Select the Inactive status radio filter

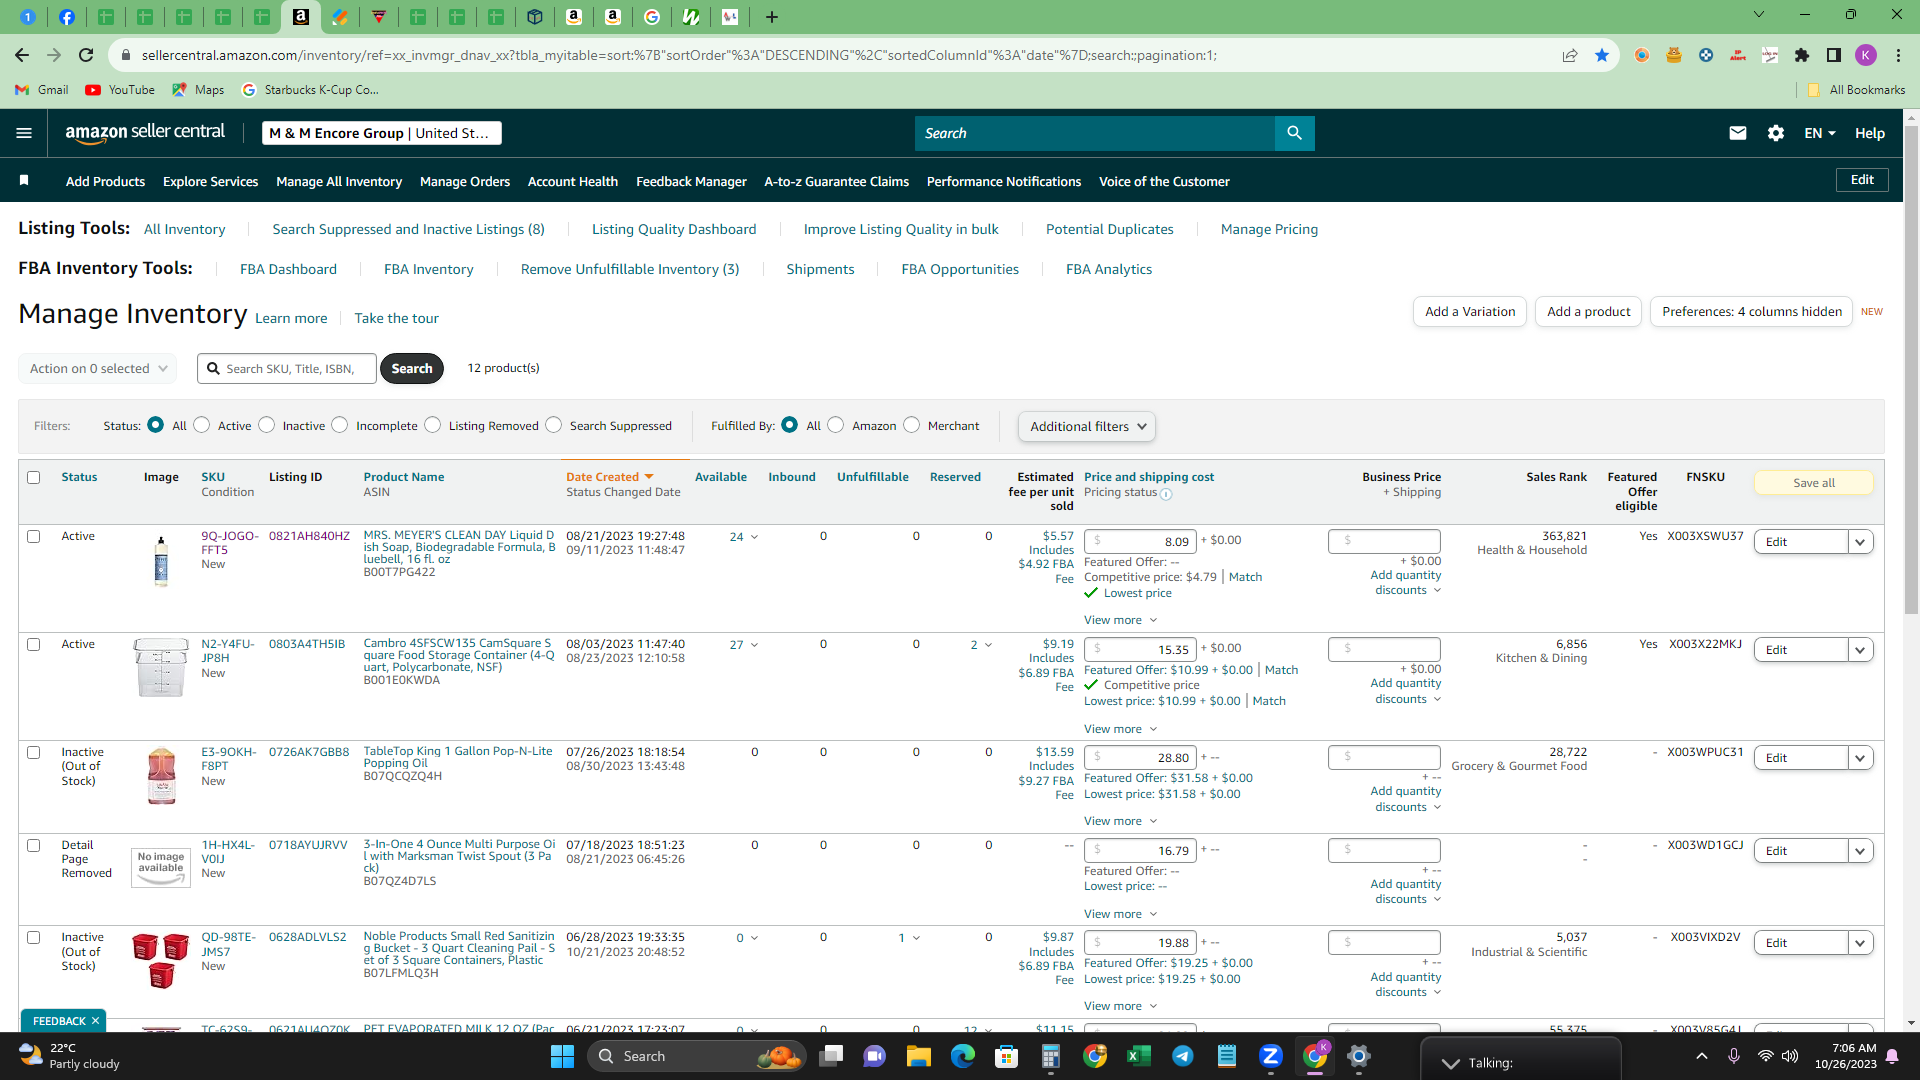point(267,425)
